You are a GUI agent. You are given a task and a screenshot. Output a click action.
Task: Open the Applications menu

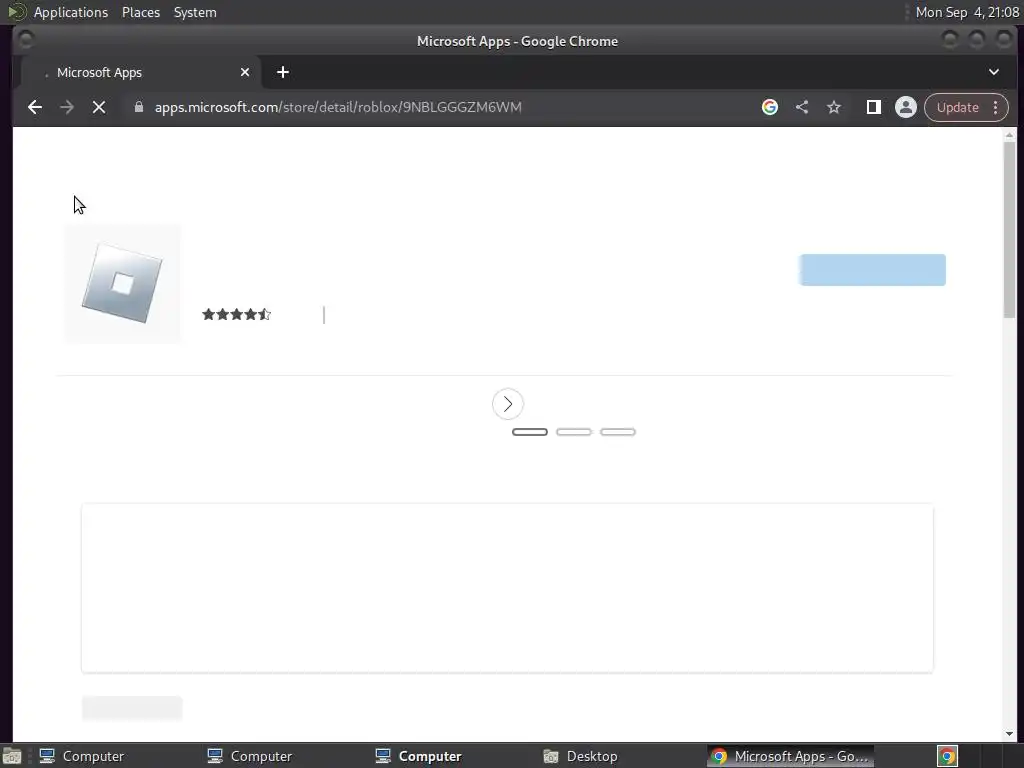pyautogui.click(x=71, y=12)
